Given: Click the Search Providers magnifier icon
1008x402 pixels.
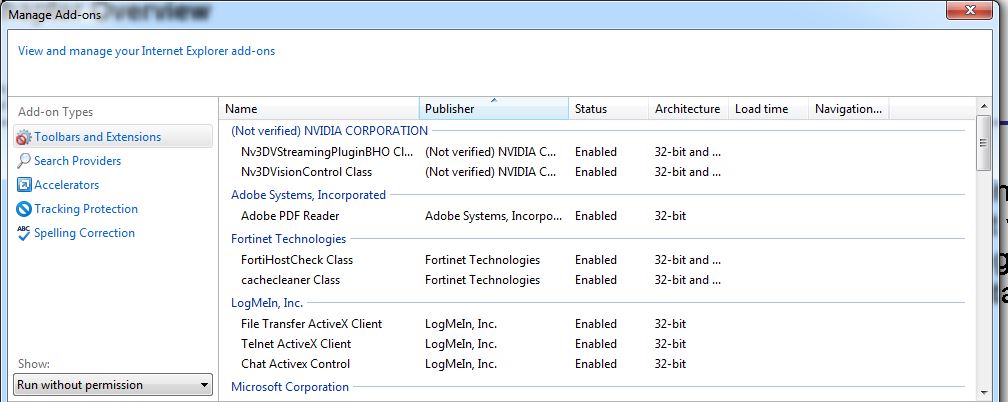Looking at the screenshot, I should click(24, 161).
